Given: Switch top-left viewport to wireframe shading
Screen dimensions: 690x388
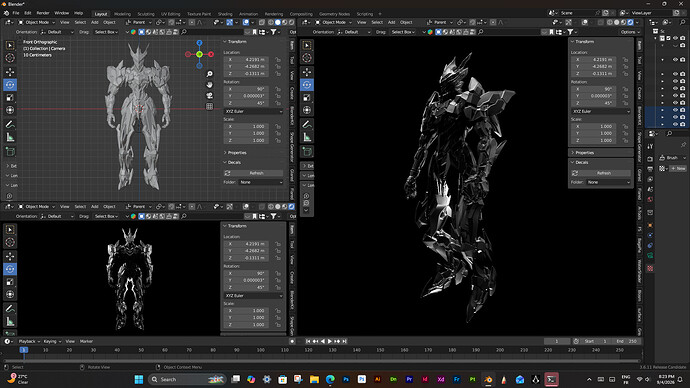Looking at the screenshot, I should [270, 22].
